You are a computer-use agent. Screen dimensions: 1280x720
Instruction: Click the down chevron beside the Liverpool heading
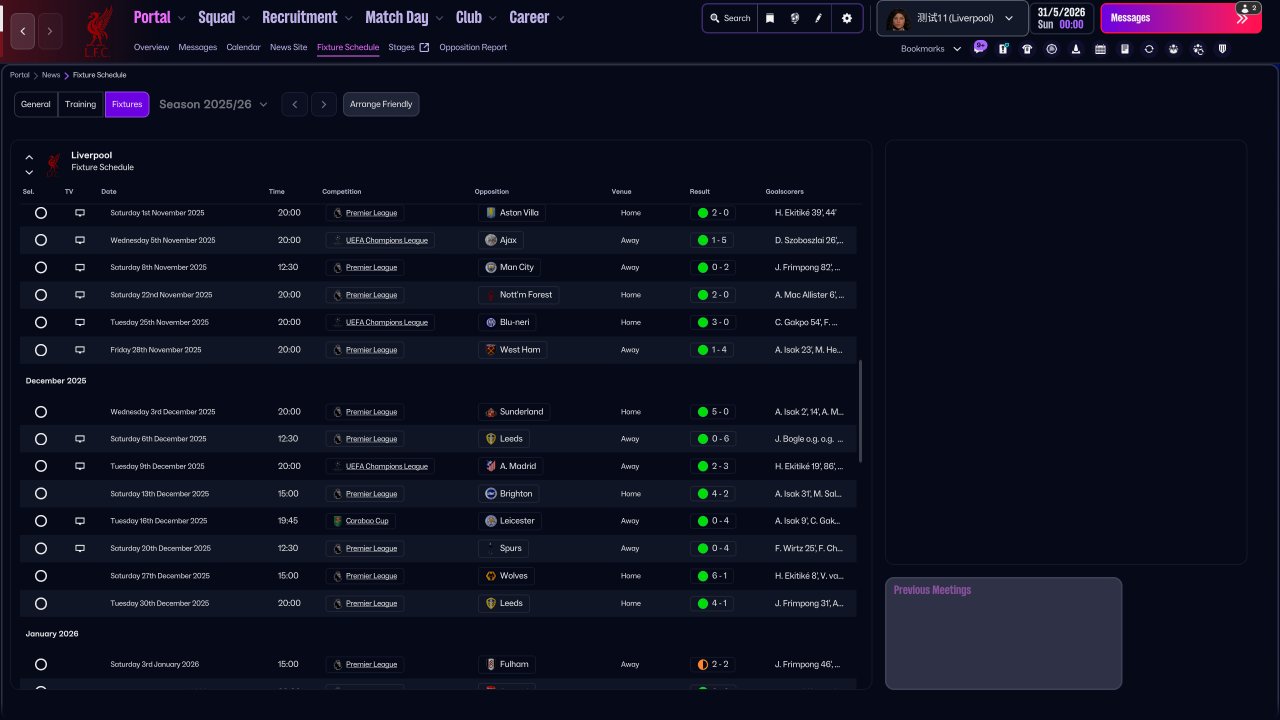(x=29, y=172)
